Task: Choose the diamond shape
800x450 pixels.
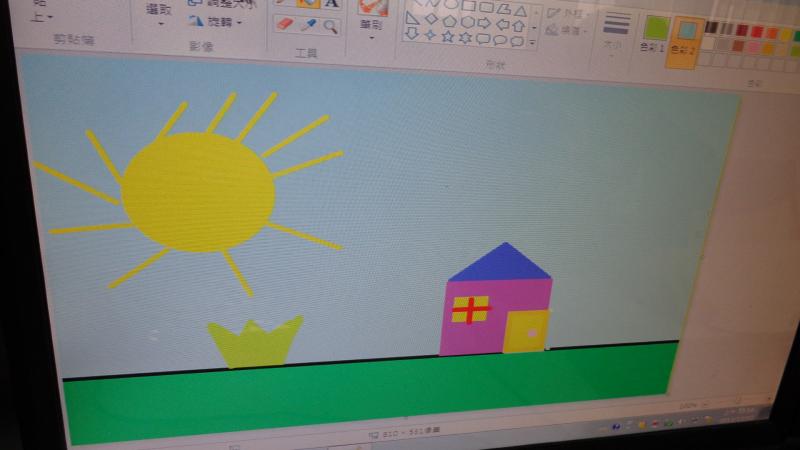Action: 431,19
